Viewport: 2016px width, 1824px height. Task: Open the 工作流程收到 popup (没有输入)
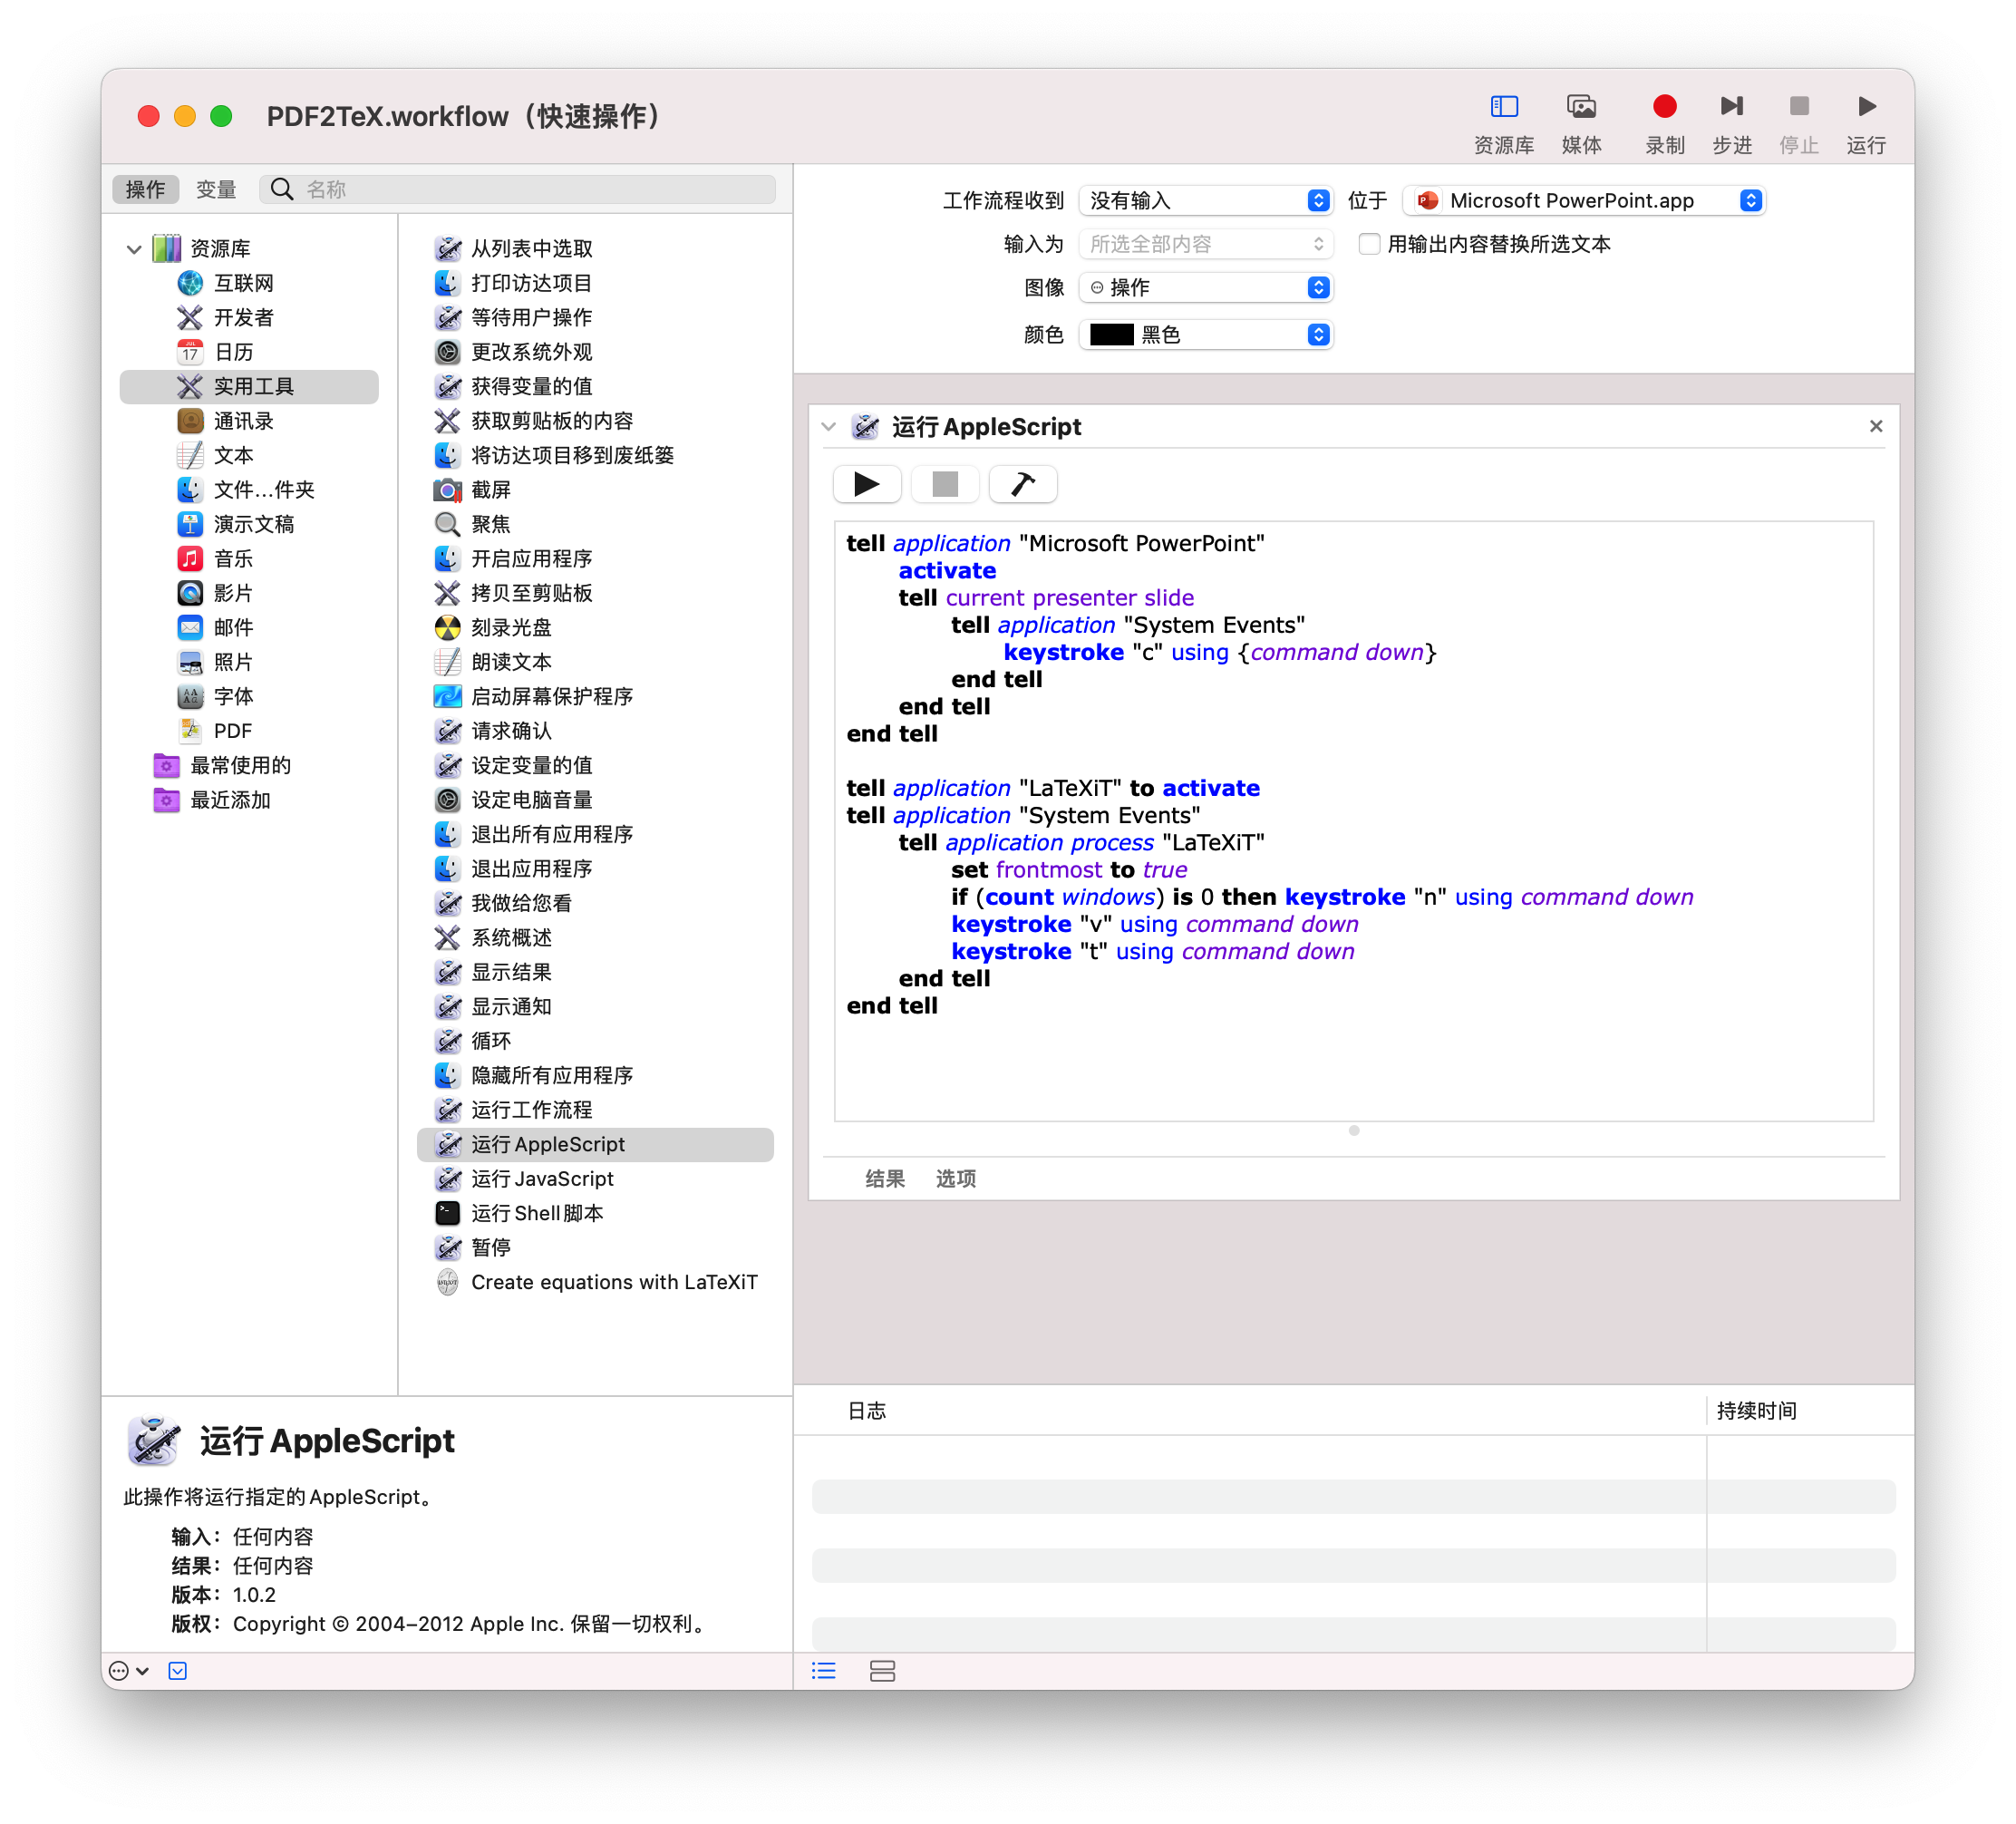click(1206, 201)
